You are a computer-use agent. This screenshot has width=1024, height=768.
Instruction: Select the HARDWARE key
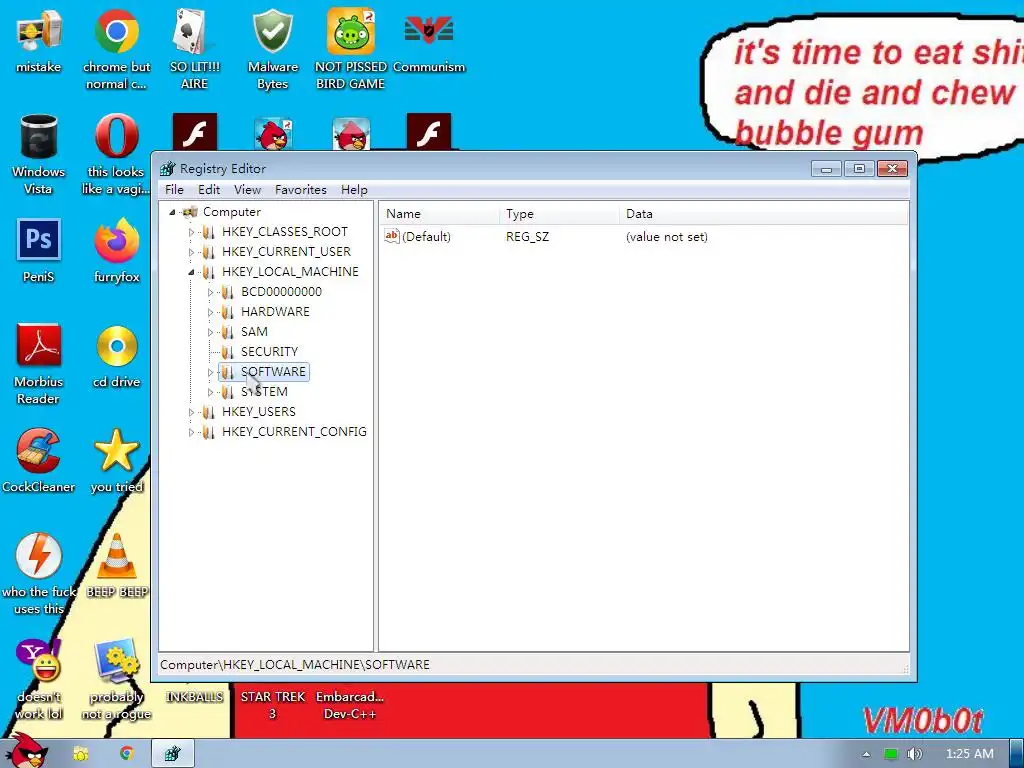click(275, 312)
